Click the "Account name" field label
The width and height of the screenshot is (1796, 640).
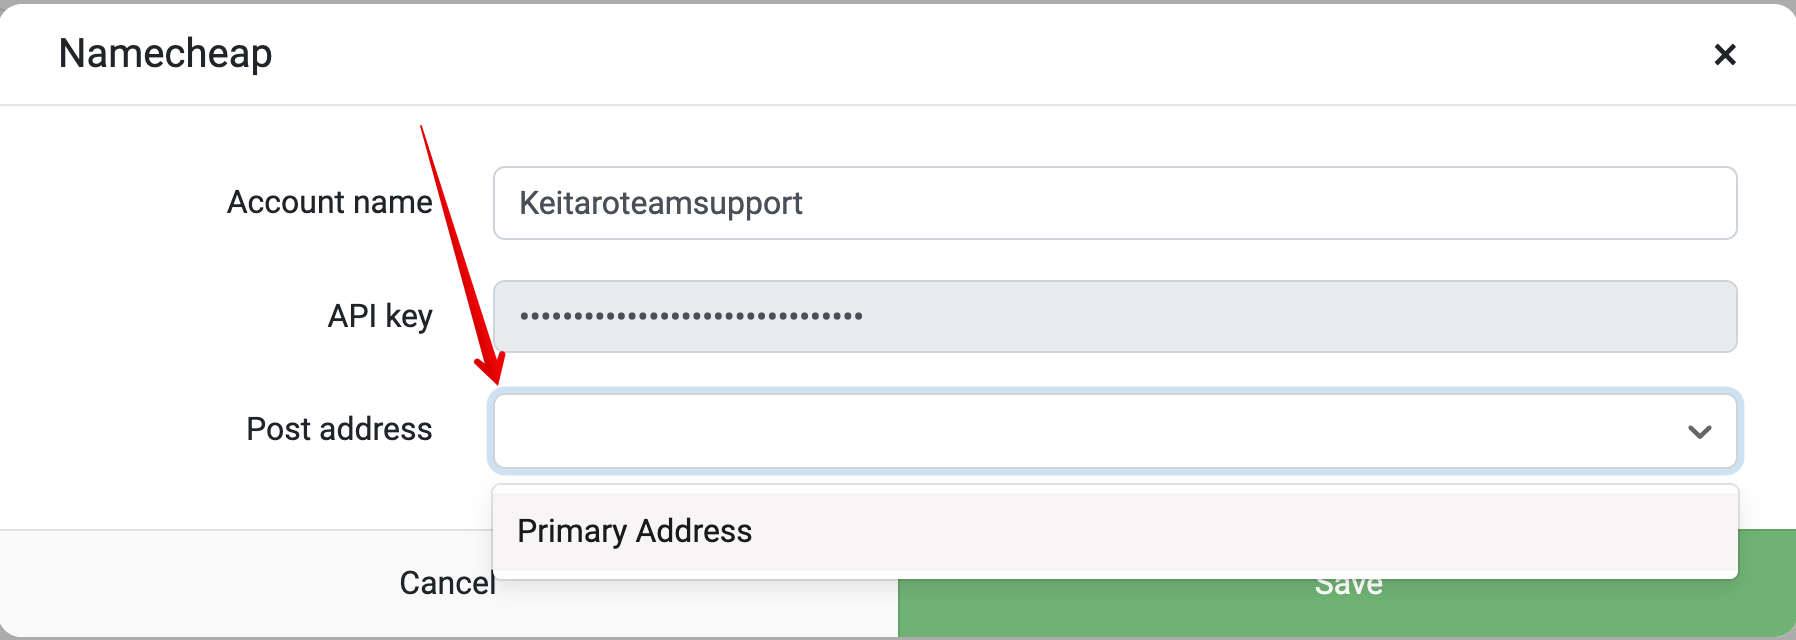pyautogui.click(x=329, y=202)
